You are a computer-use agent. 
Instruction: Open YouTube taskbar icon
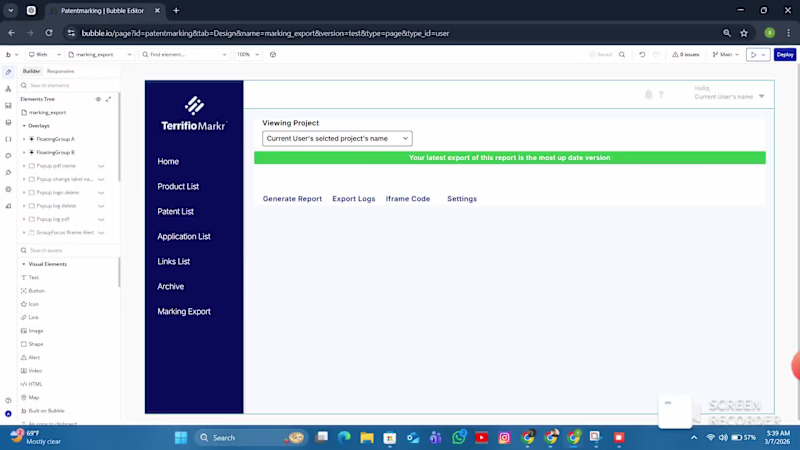[x=482, y=437]
